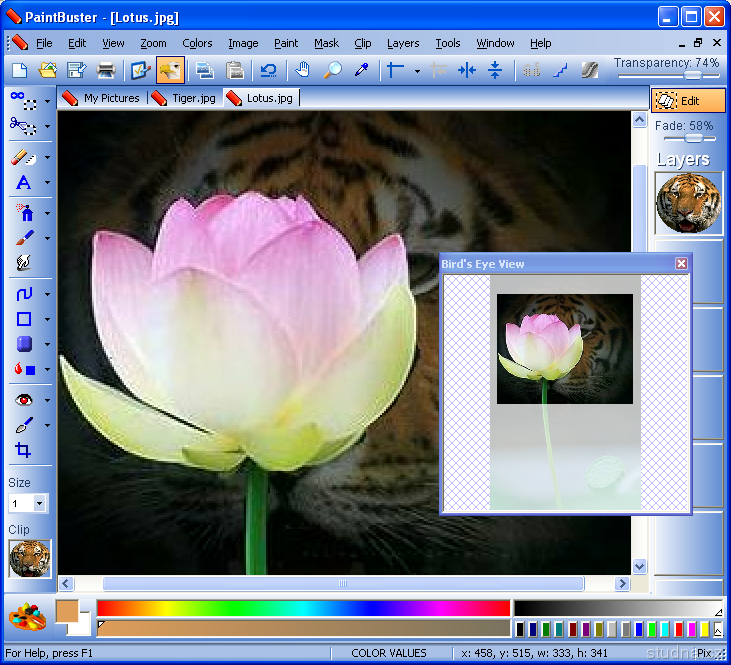Select the tiger layer thumbnail
731x665 pixels.
[688, 203]
